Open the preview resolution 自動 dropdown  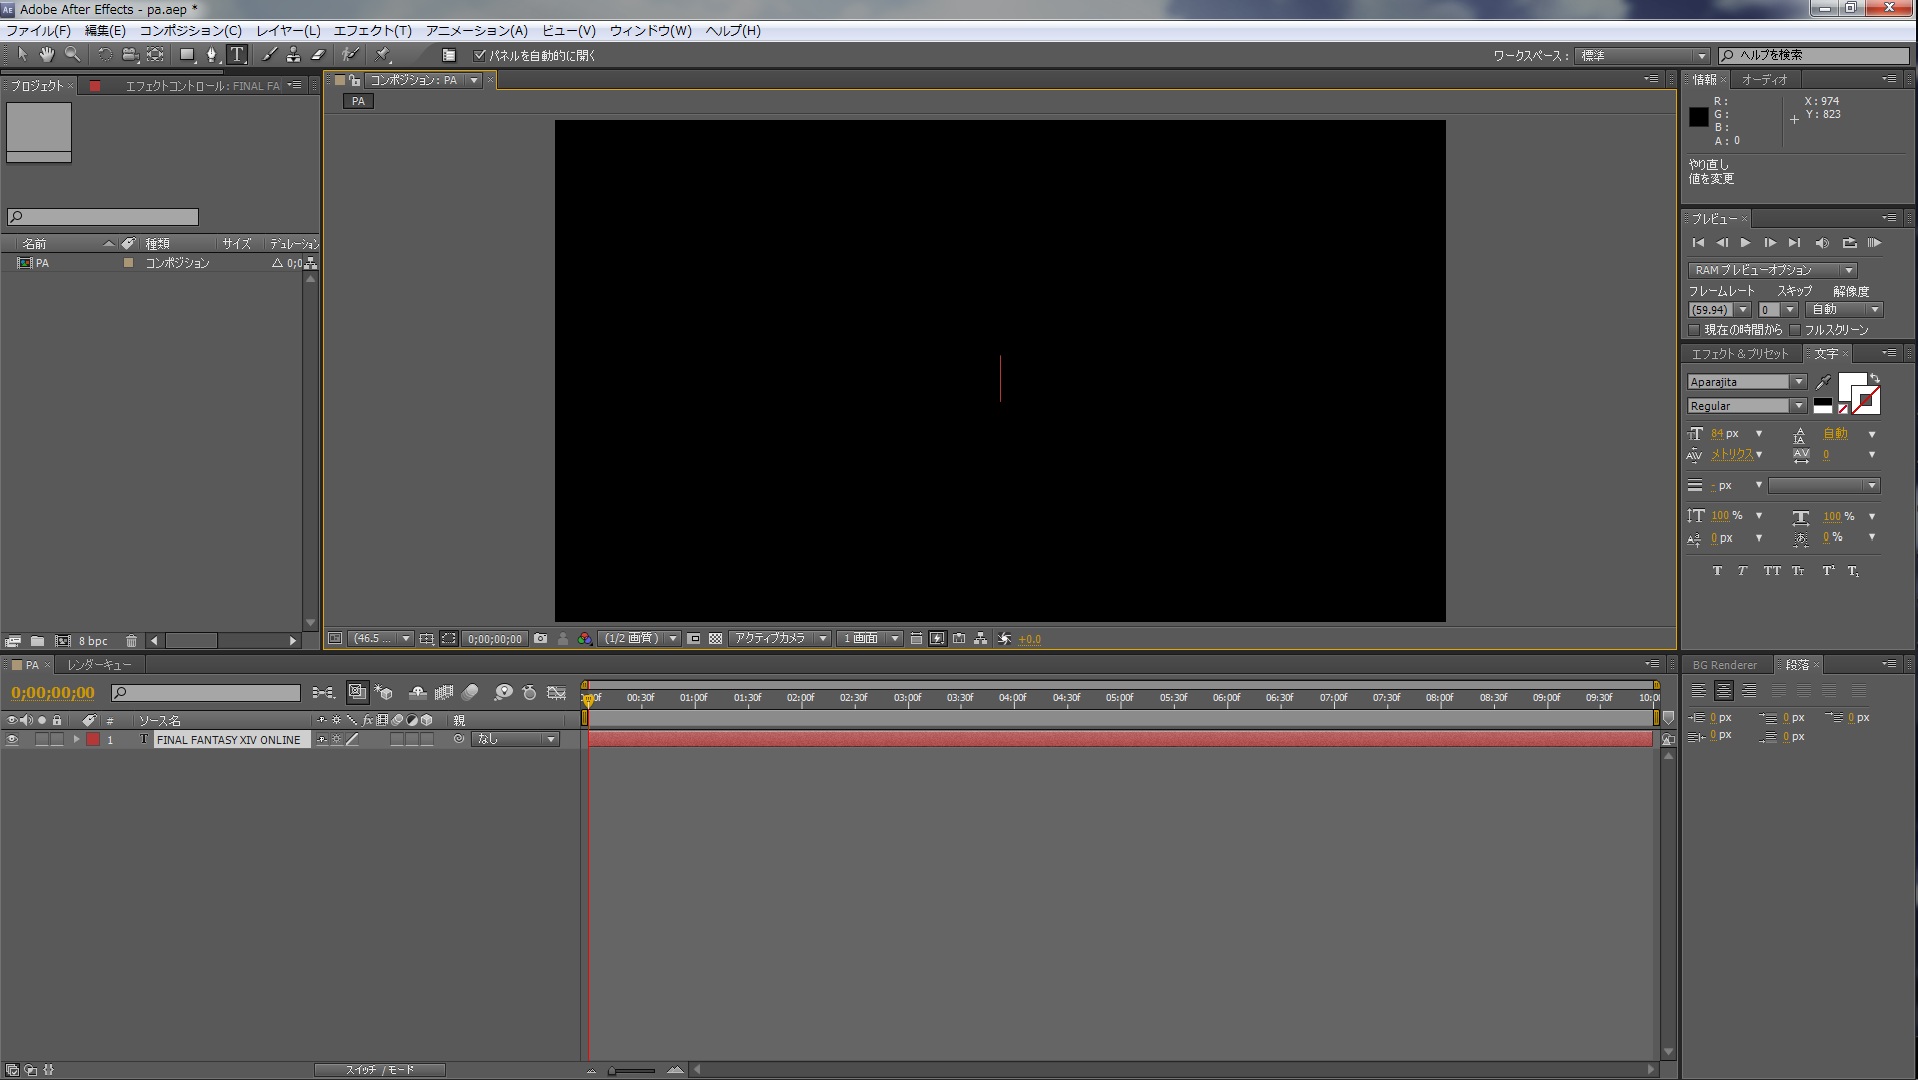[1846, 310]
